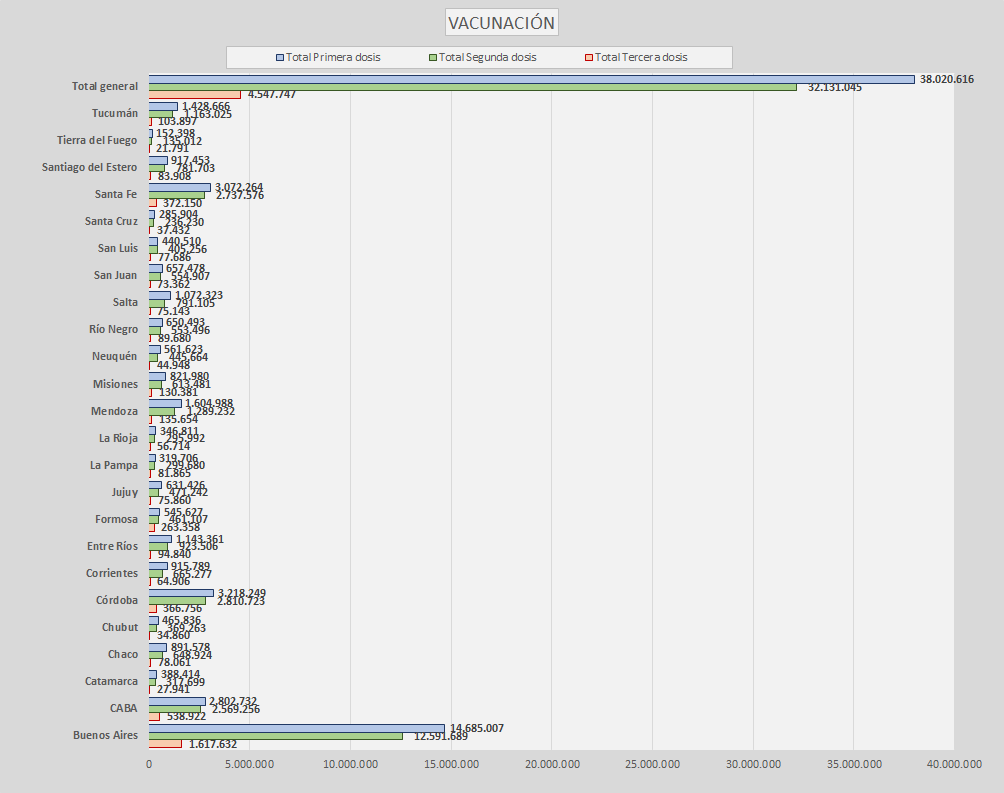The image size is (1004, 793).
Task: Click the 35.000.000 x-axis tick label
Action: coord(854,764)
